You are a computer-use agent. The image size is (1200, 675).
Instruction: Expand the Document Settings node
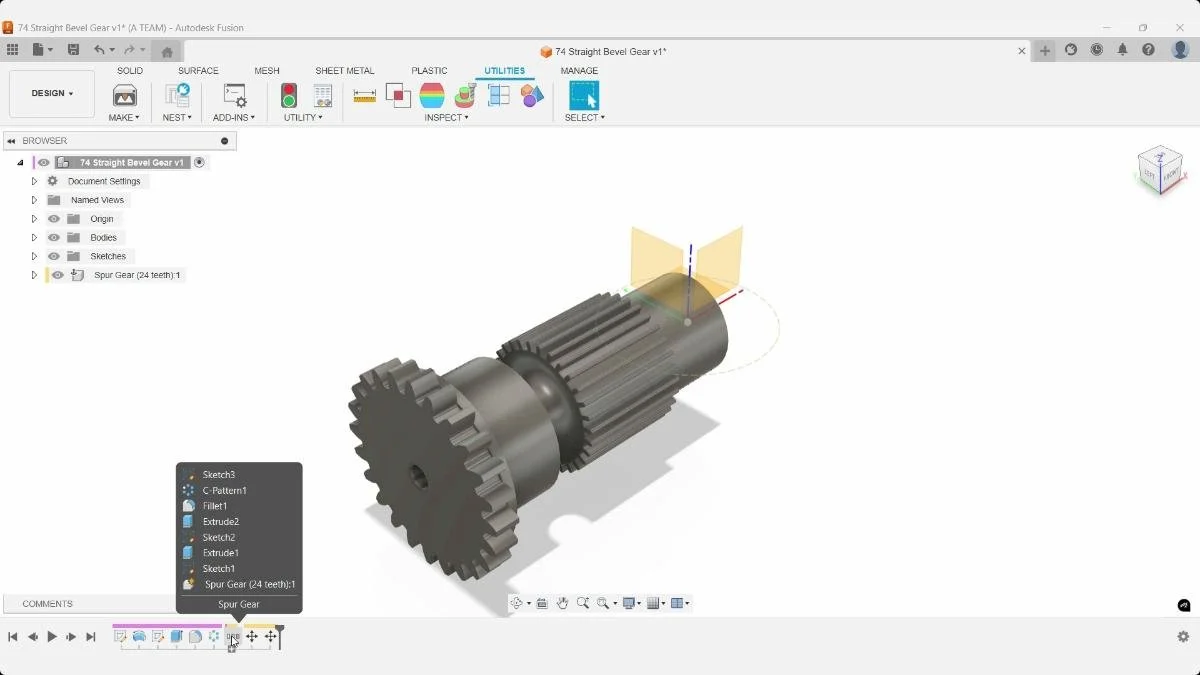tap(34, 181)
